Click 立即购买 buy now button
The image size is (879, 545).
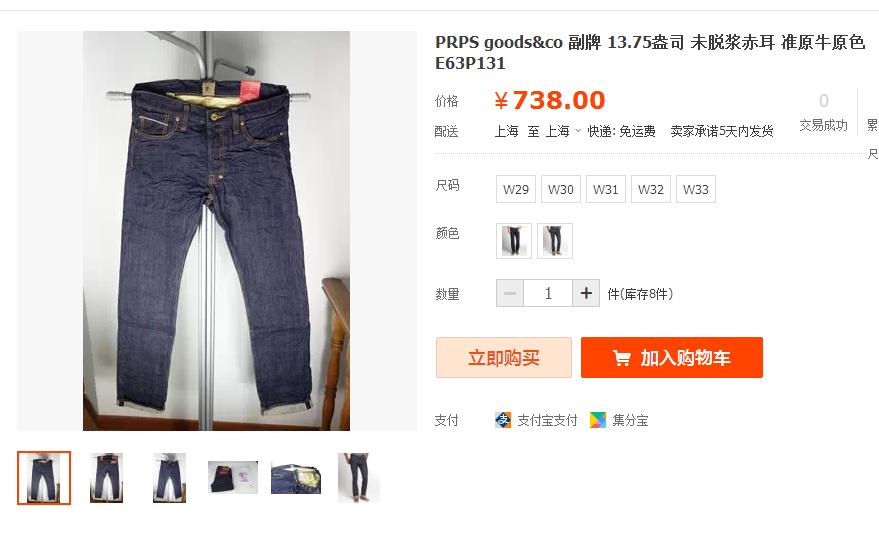pos(503,357)
